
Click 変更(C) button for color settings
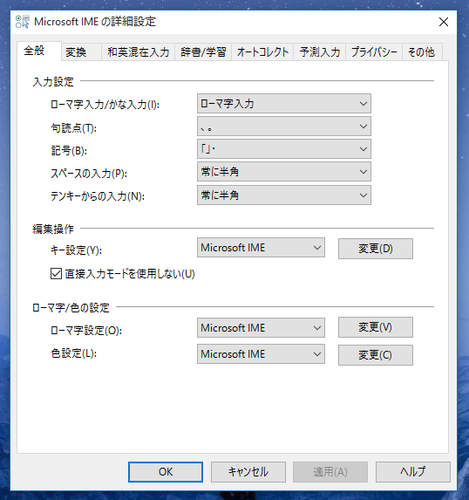(x=375, y=355)
